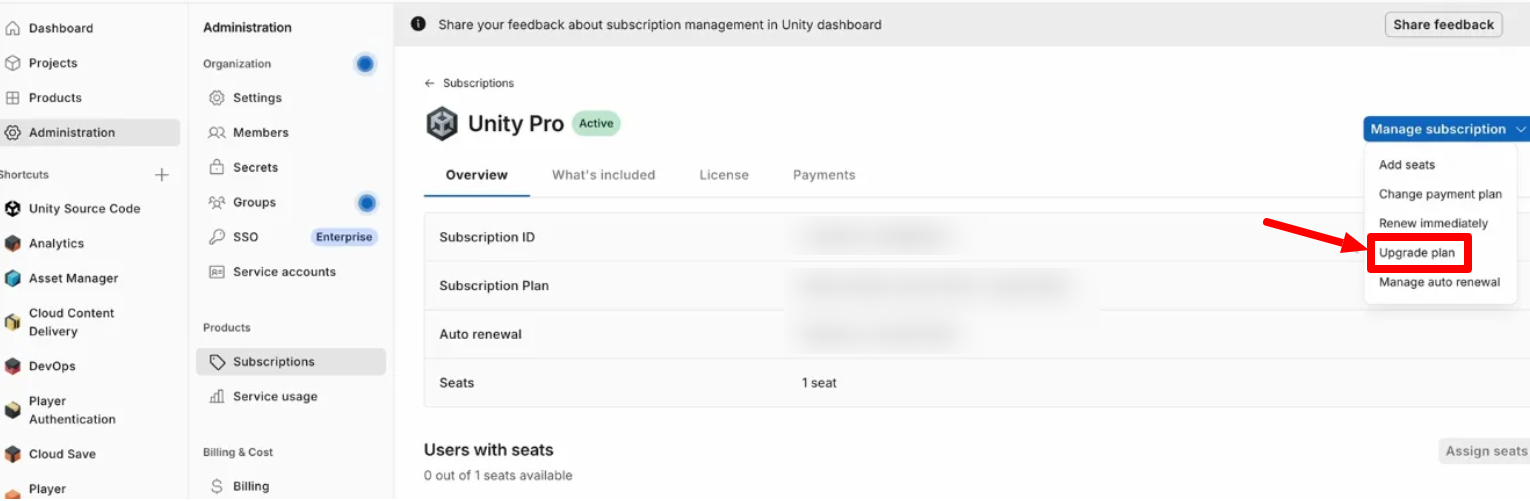The height and width of the screenshot is (501, 1530).
Task: Click the Products grid icon
Action: click(13, 98)
